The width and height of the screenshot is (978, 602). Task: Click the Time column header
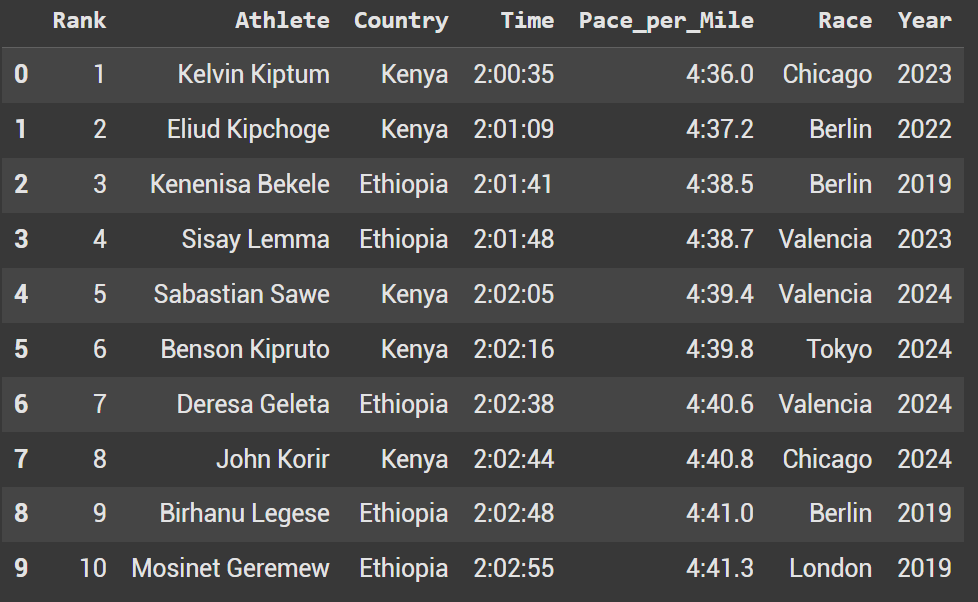click(527, 20)
